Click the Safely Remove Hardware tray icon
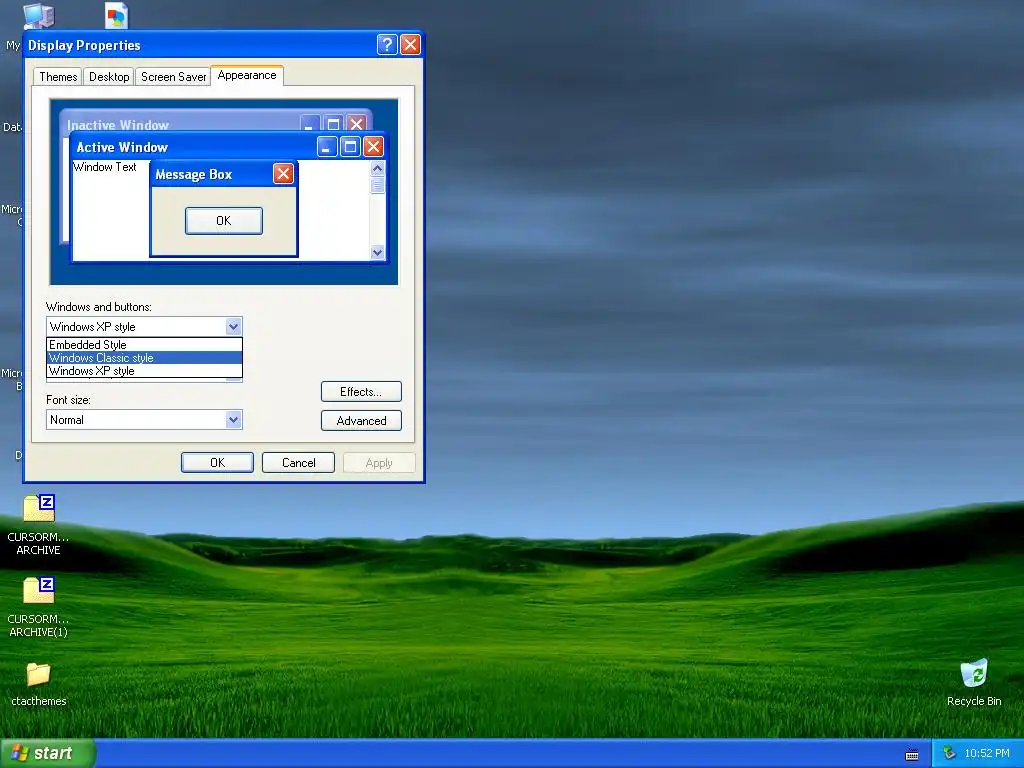Image resolution: width=1024 pixels, height=768 pixels. (949, 753)
